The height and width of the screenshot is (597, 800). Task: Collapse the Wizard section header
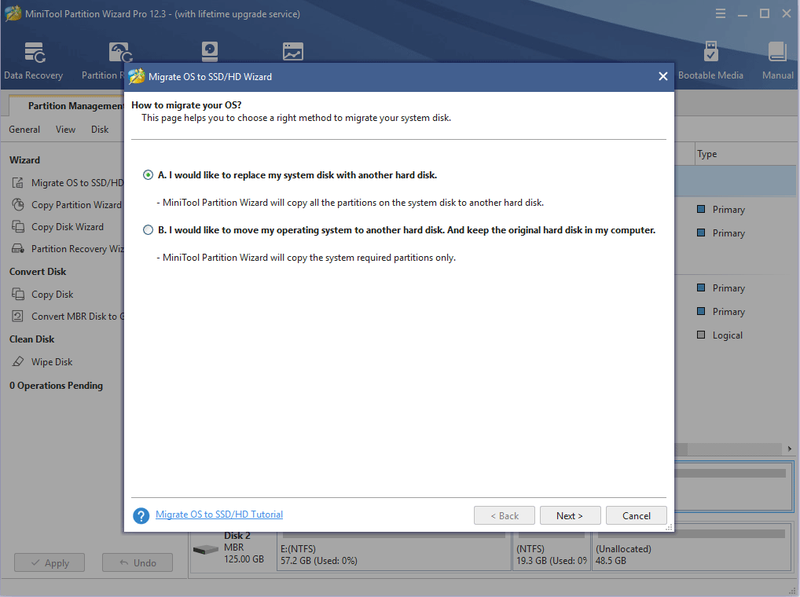24,160
